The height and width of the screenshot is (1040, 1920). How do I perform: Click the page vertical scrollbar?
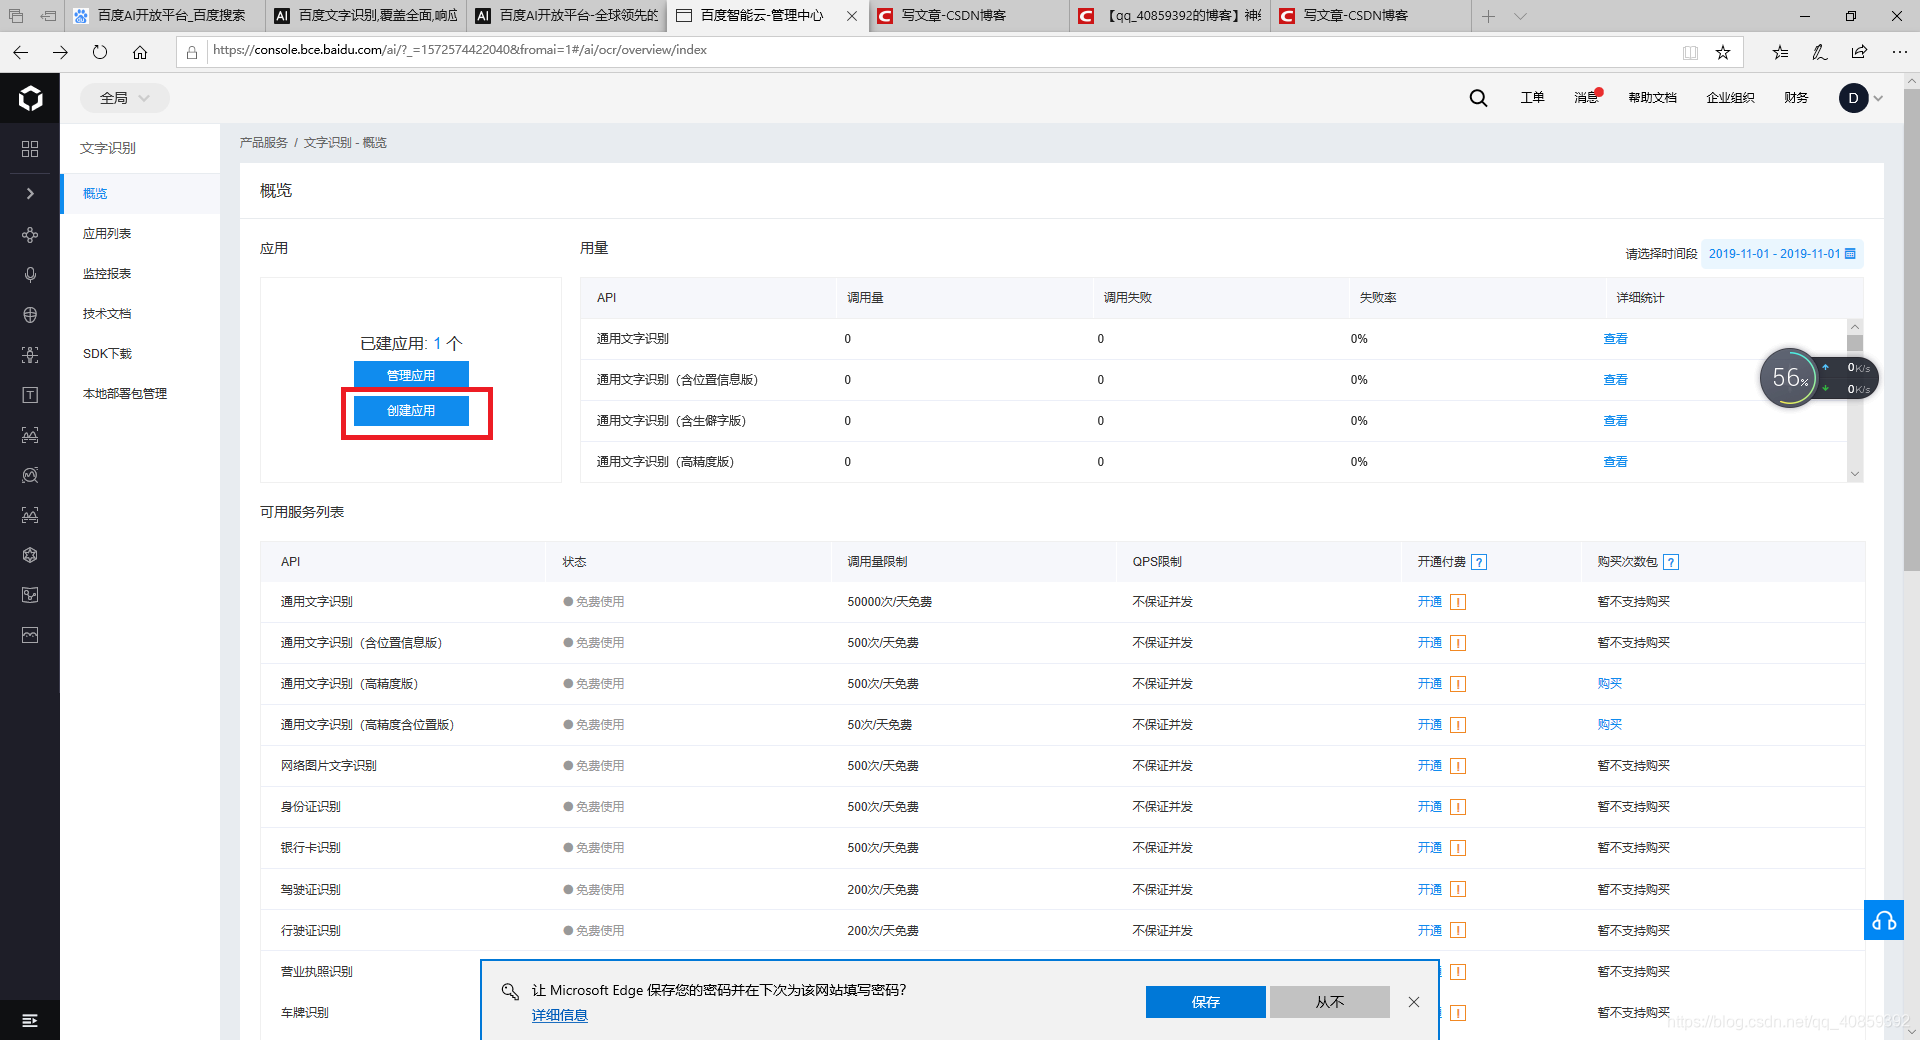pos(1911,330)
